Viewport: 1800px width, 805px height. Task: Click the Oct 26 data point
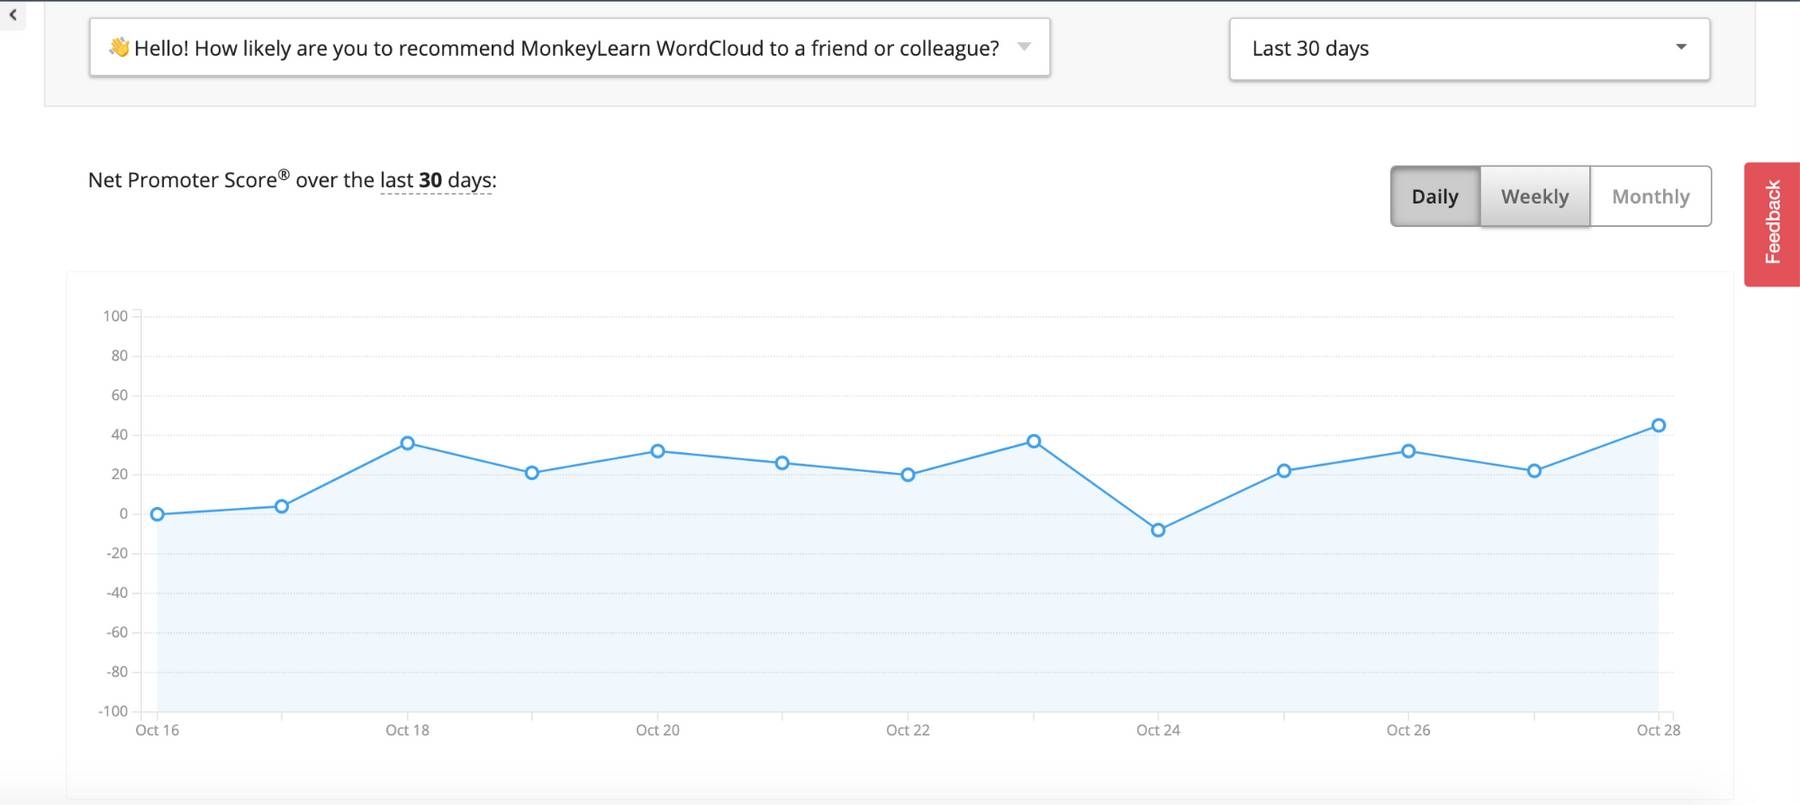pos(1408,451)
